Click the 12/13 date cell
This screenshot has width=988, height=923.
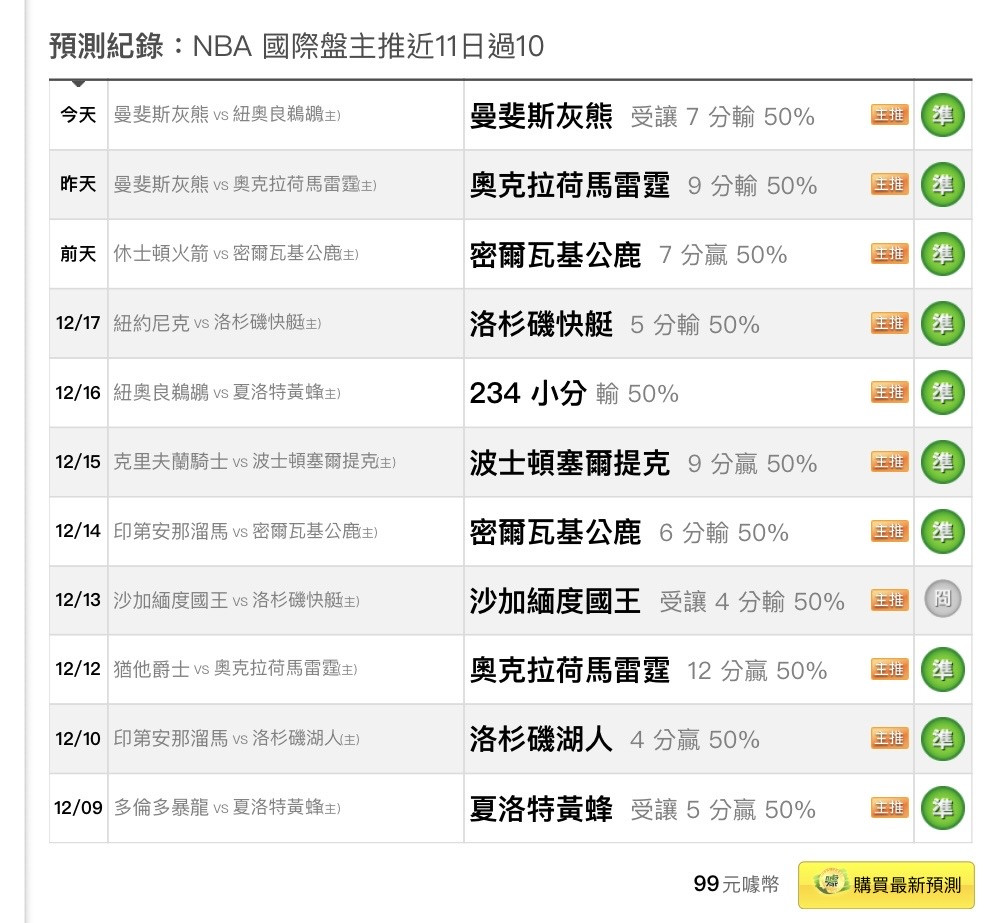coord(78,599)
